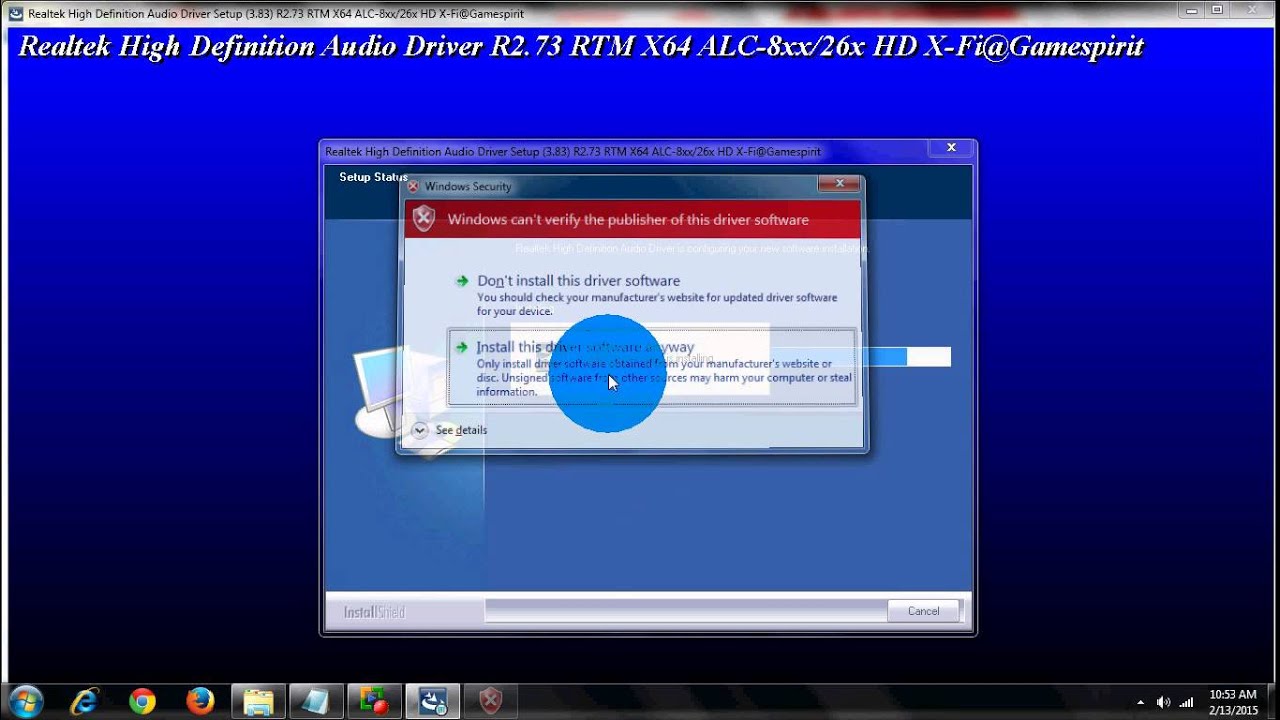
Task: Launch Mozilla Firefox from taskbar
Action: pos(200,701)
